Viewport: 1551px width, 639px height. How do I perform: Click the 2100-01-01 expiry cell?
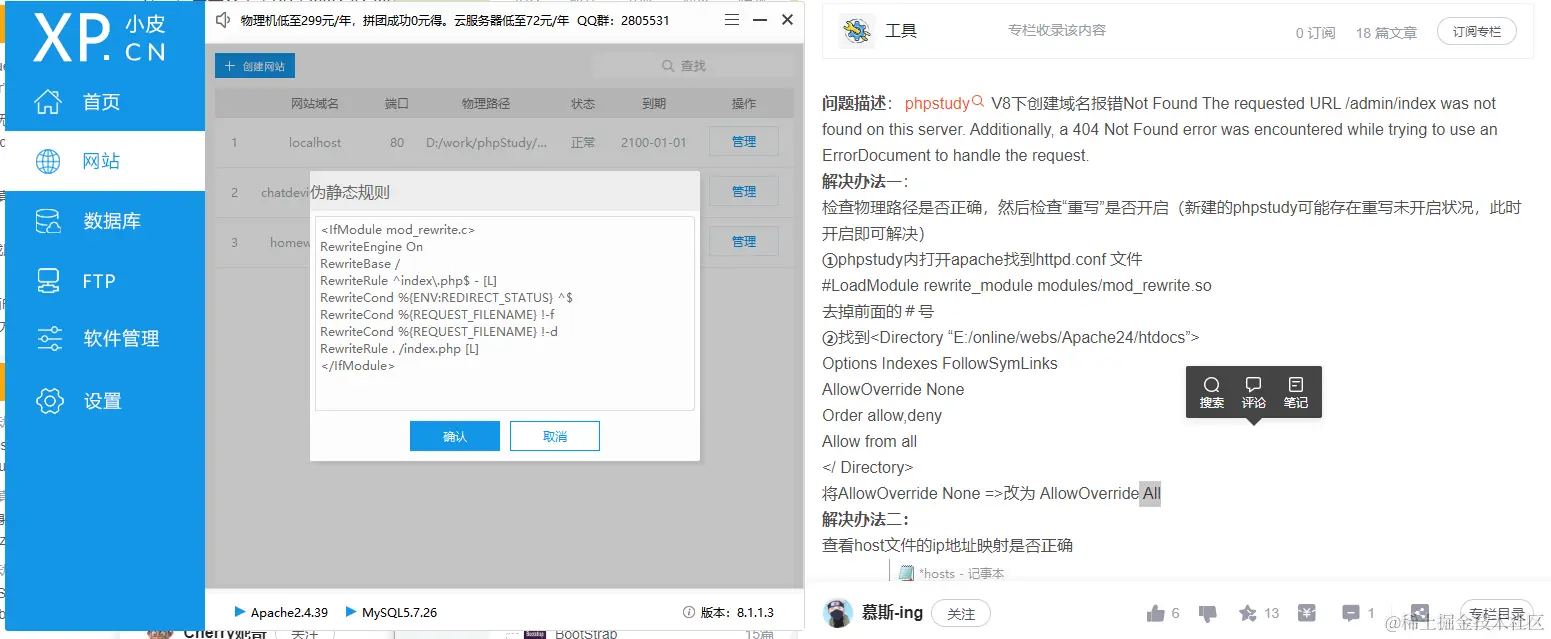[654, 142]
